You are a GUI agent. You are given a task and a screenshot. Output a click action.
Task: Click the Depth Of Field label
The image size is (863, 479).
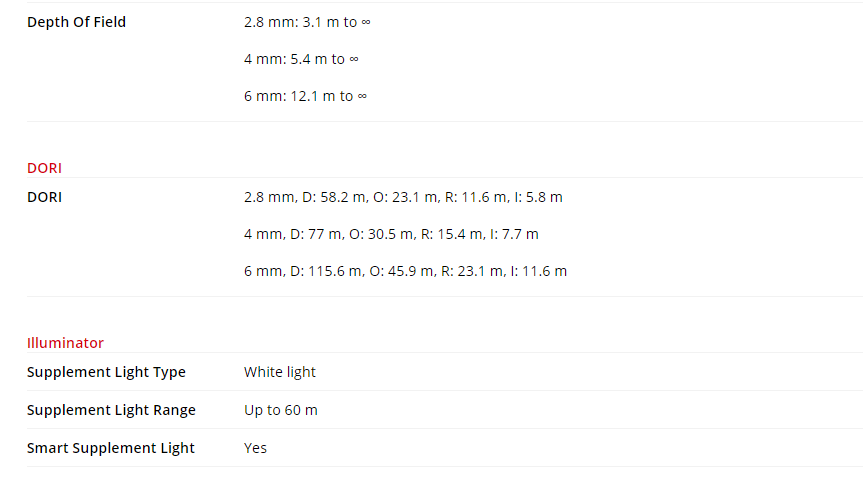[76, 22]
